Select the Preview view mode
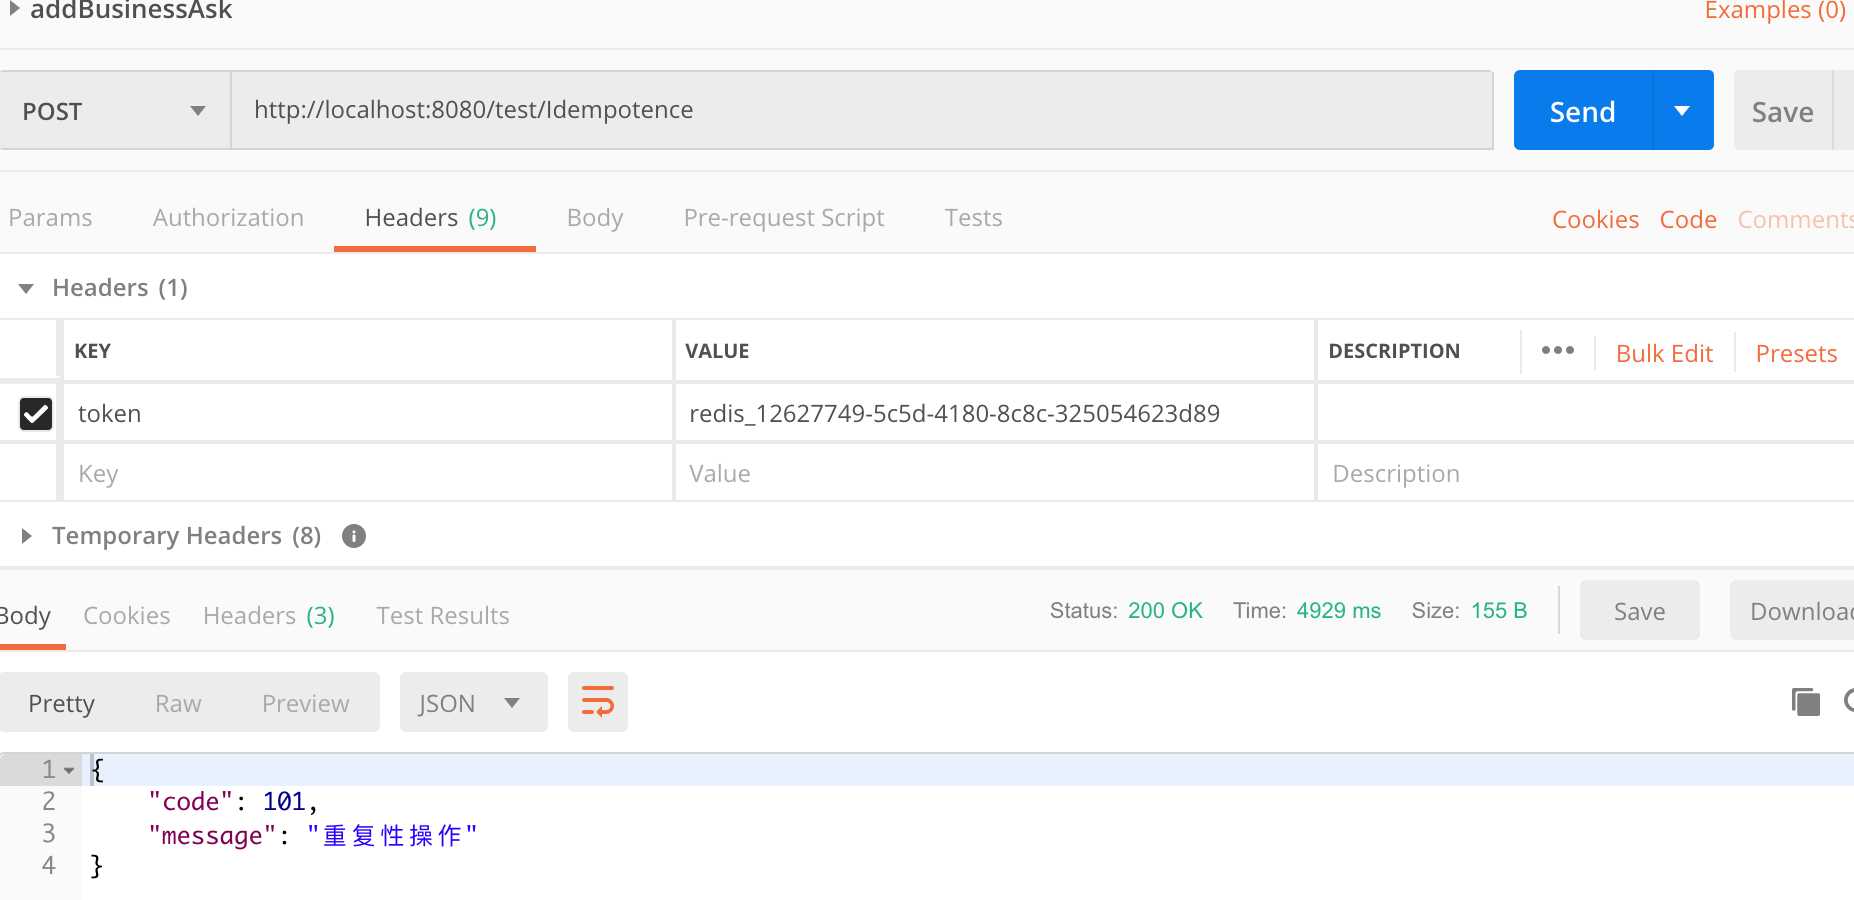1854x900 pixels. pos(305,704)
